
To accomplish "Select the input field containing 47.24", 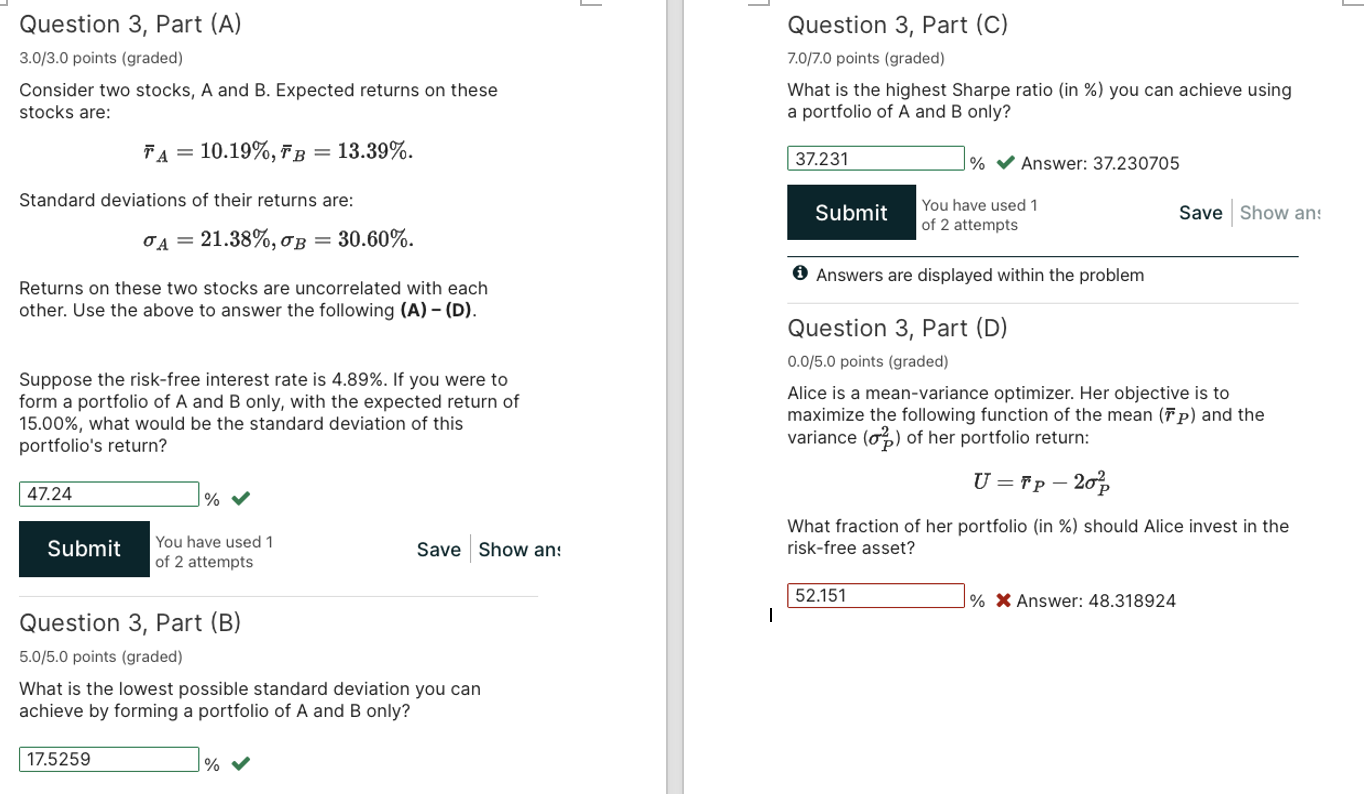I will click(x=110, y=493).
